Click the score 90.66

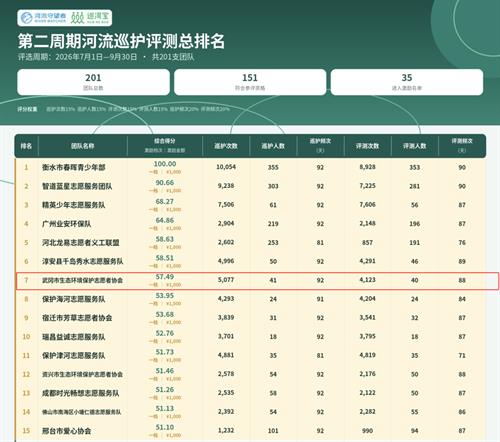click(165, 183)
